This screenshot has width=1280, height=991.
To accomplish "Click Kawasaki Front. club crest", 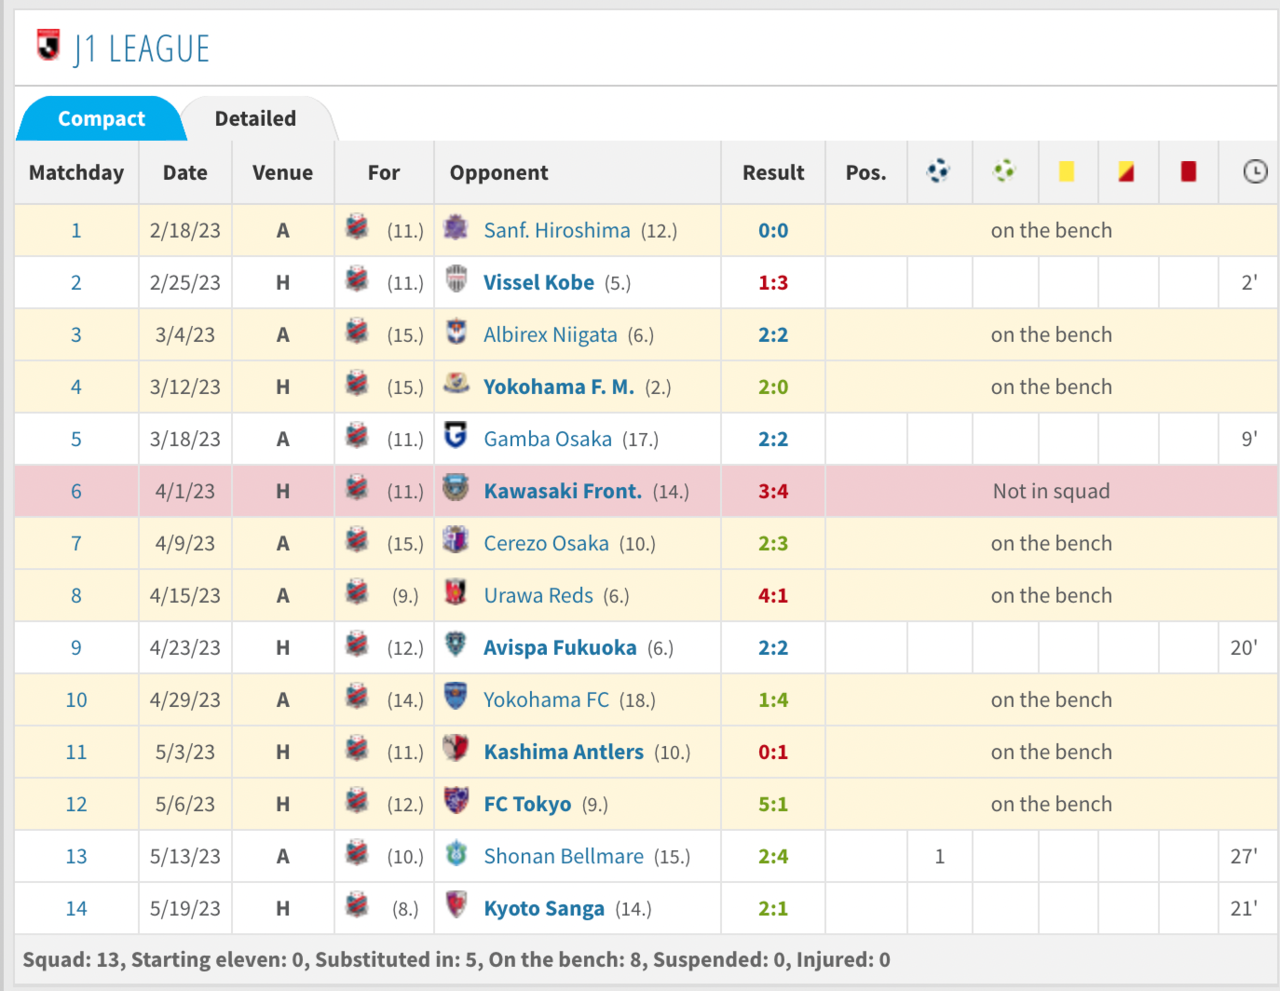I will point(456,487).
